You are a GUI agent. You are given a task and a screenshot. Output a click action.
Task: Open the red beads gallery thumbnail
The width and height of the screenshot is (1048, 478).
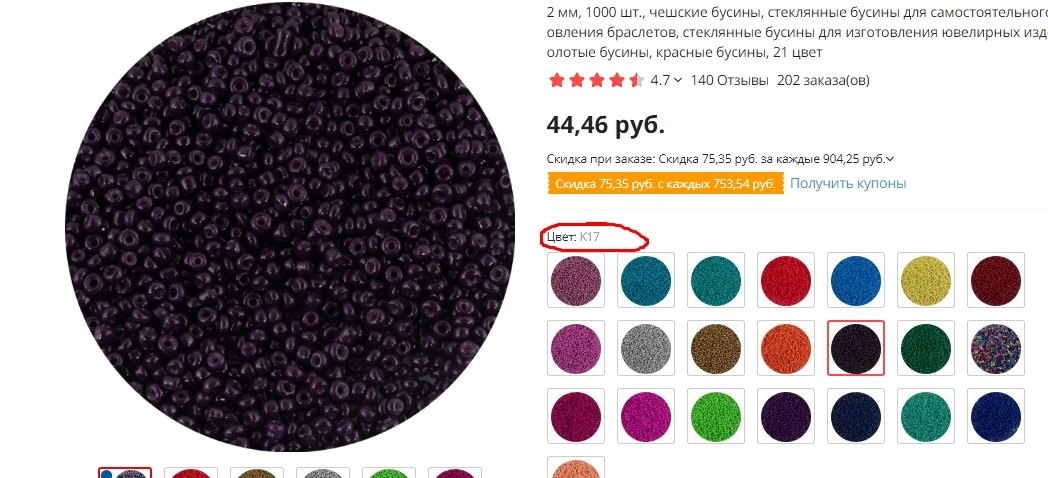click(x=191, y=473)
